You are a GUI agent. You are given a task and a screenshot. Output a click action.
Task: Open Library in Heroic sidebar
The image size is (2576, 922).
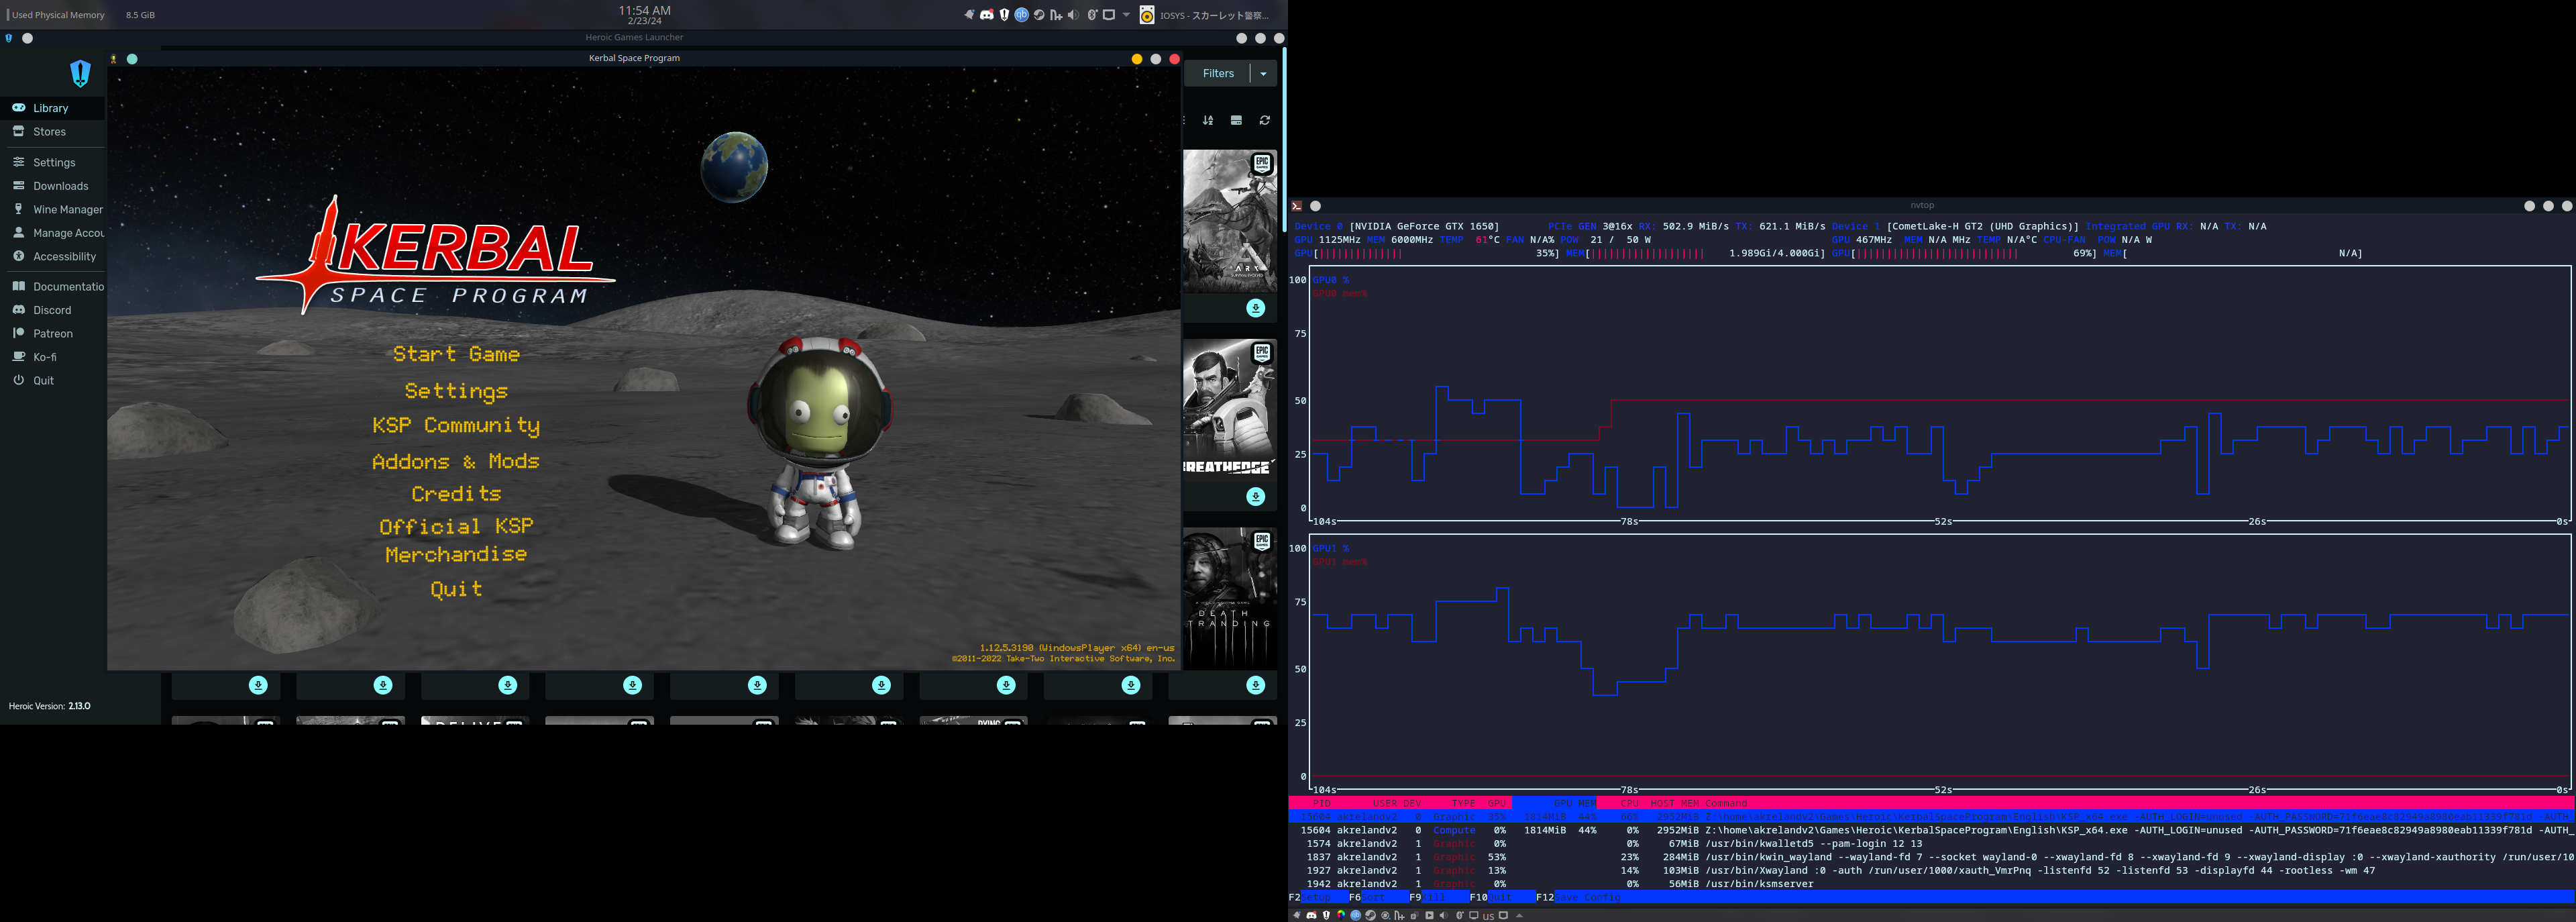52,108
